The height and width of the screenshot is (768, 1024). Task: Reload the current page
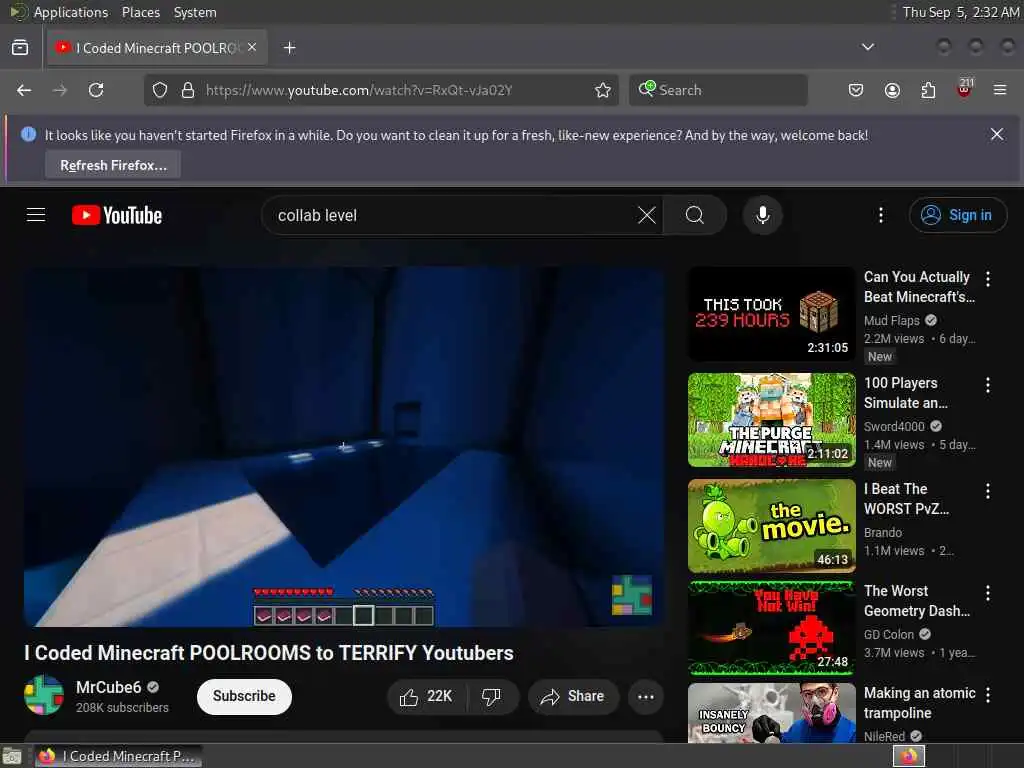[x=96, y=90]
